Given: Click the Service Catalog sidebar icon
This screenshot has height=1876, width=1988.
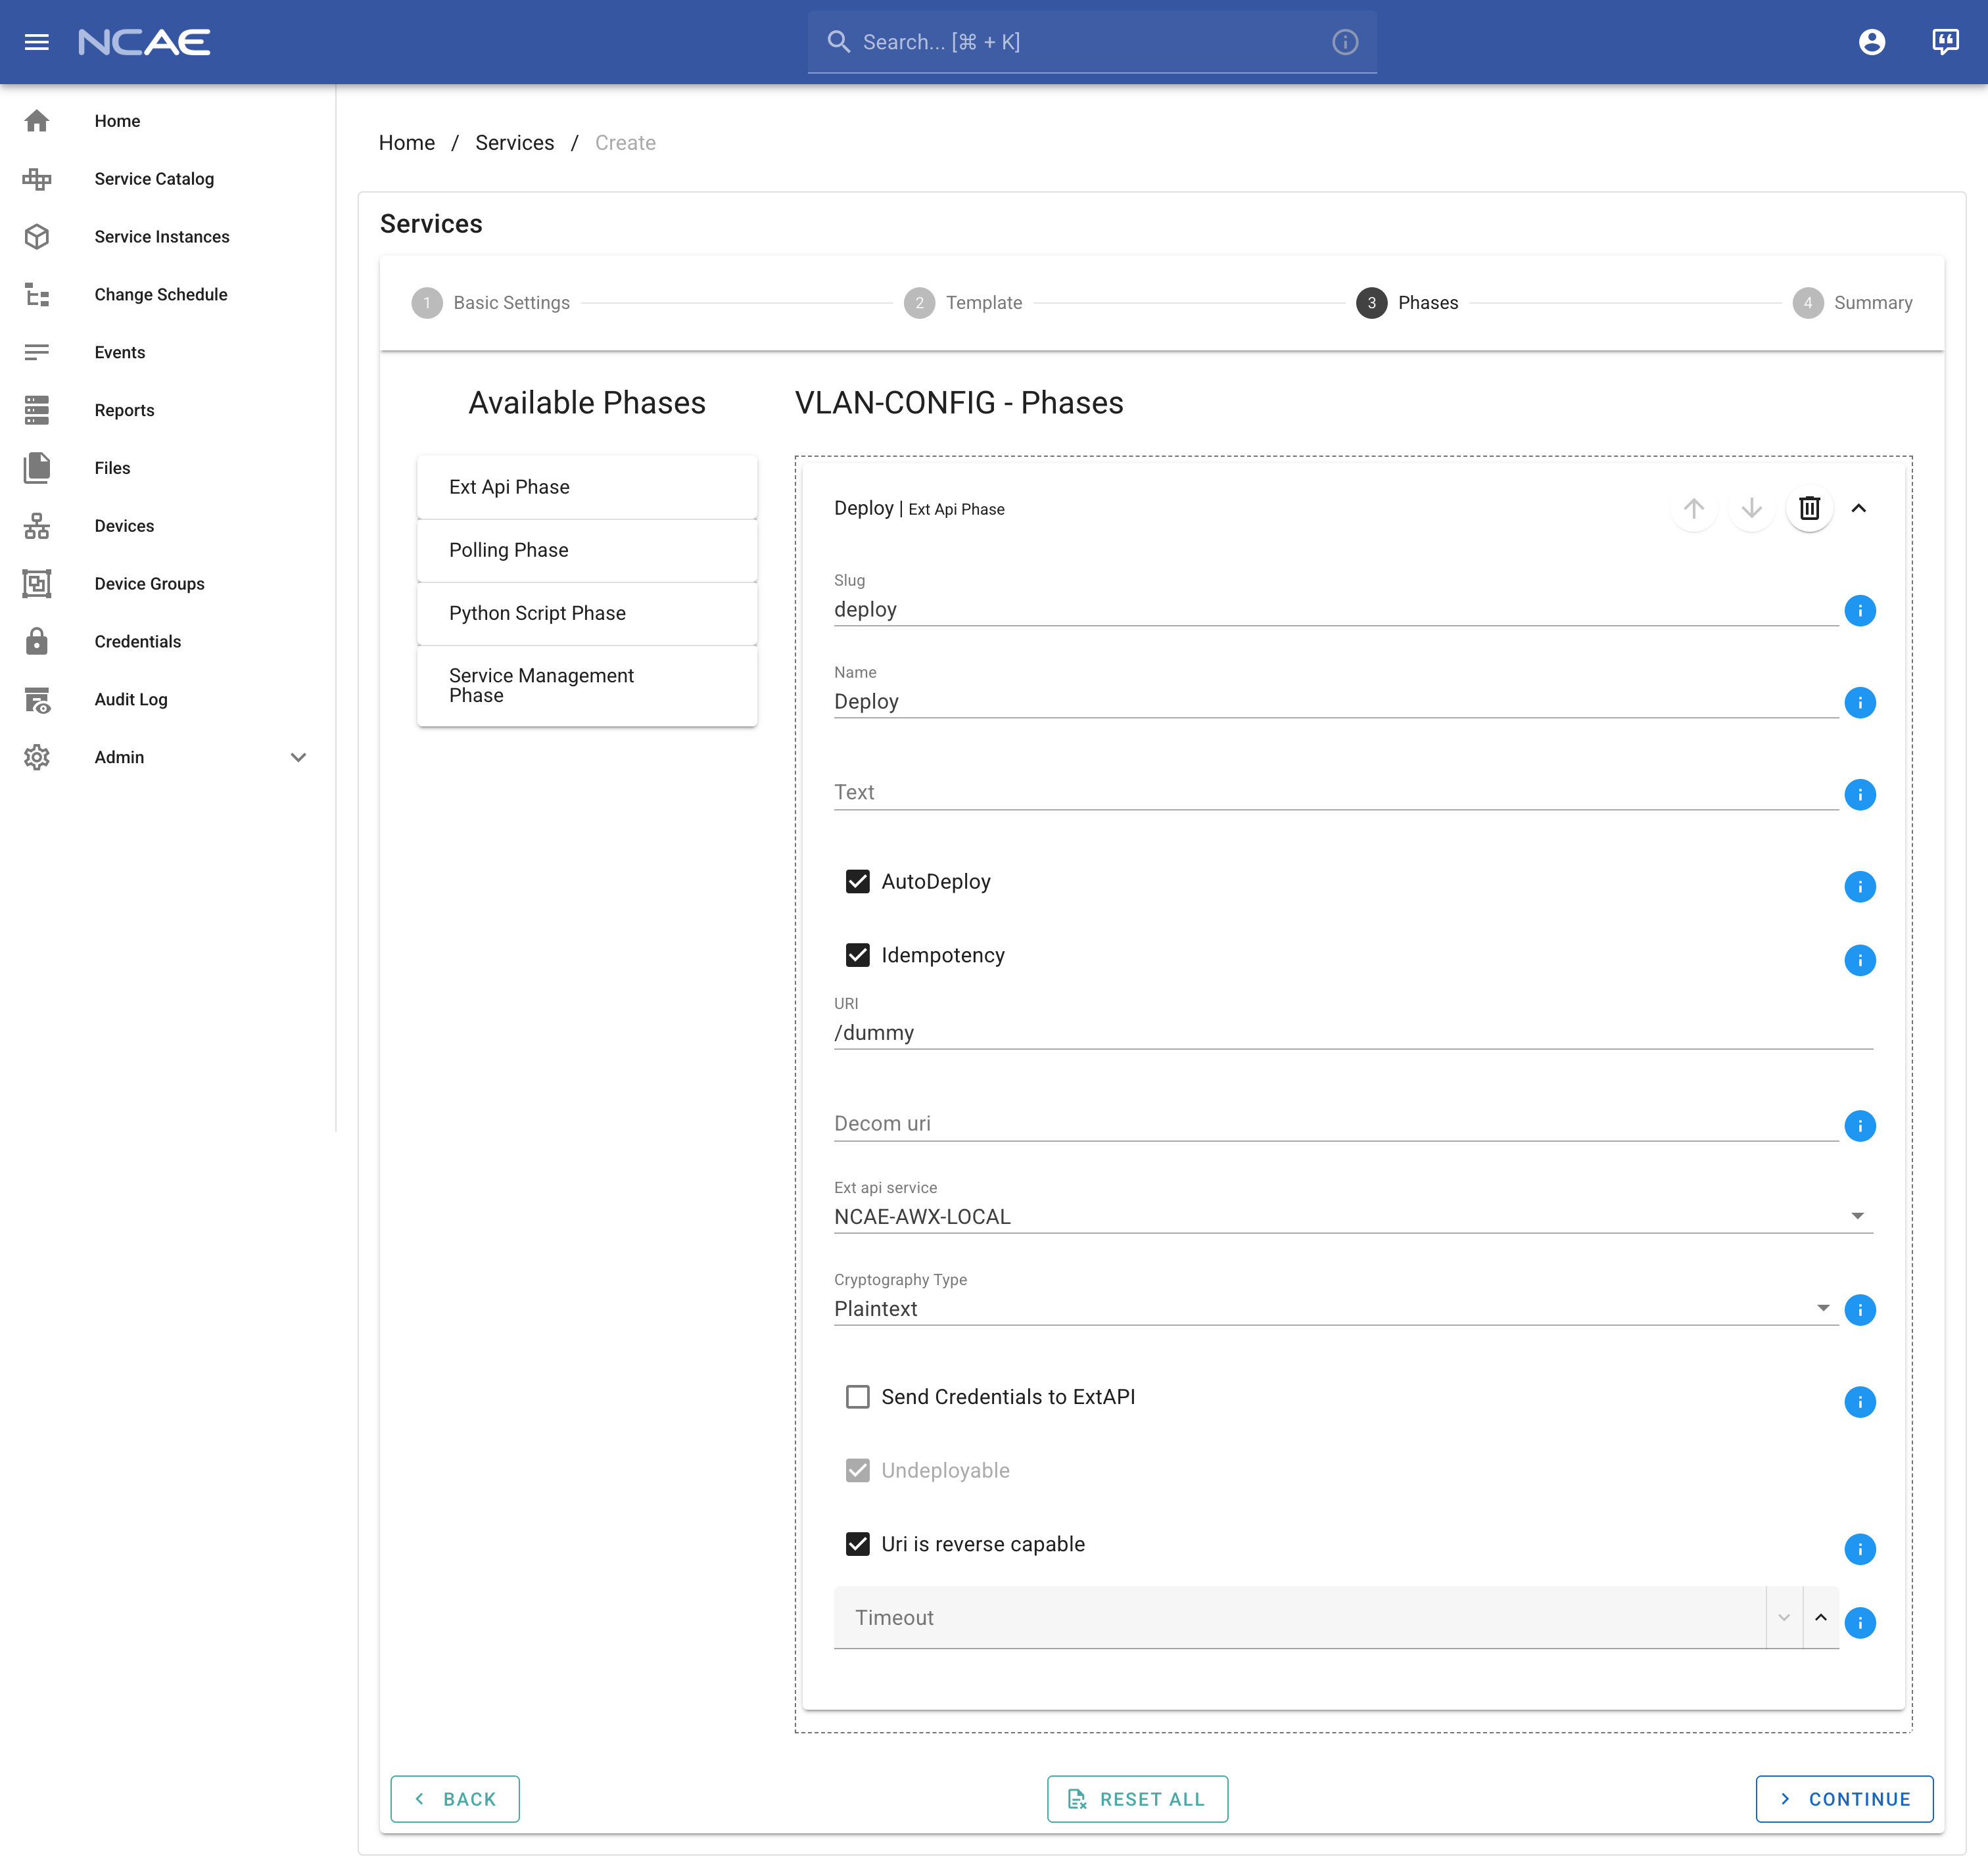Looking at the screenshot, I should (x=37, y=179).
